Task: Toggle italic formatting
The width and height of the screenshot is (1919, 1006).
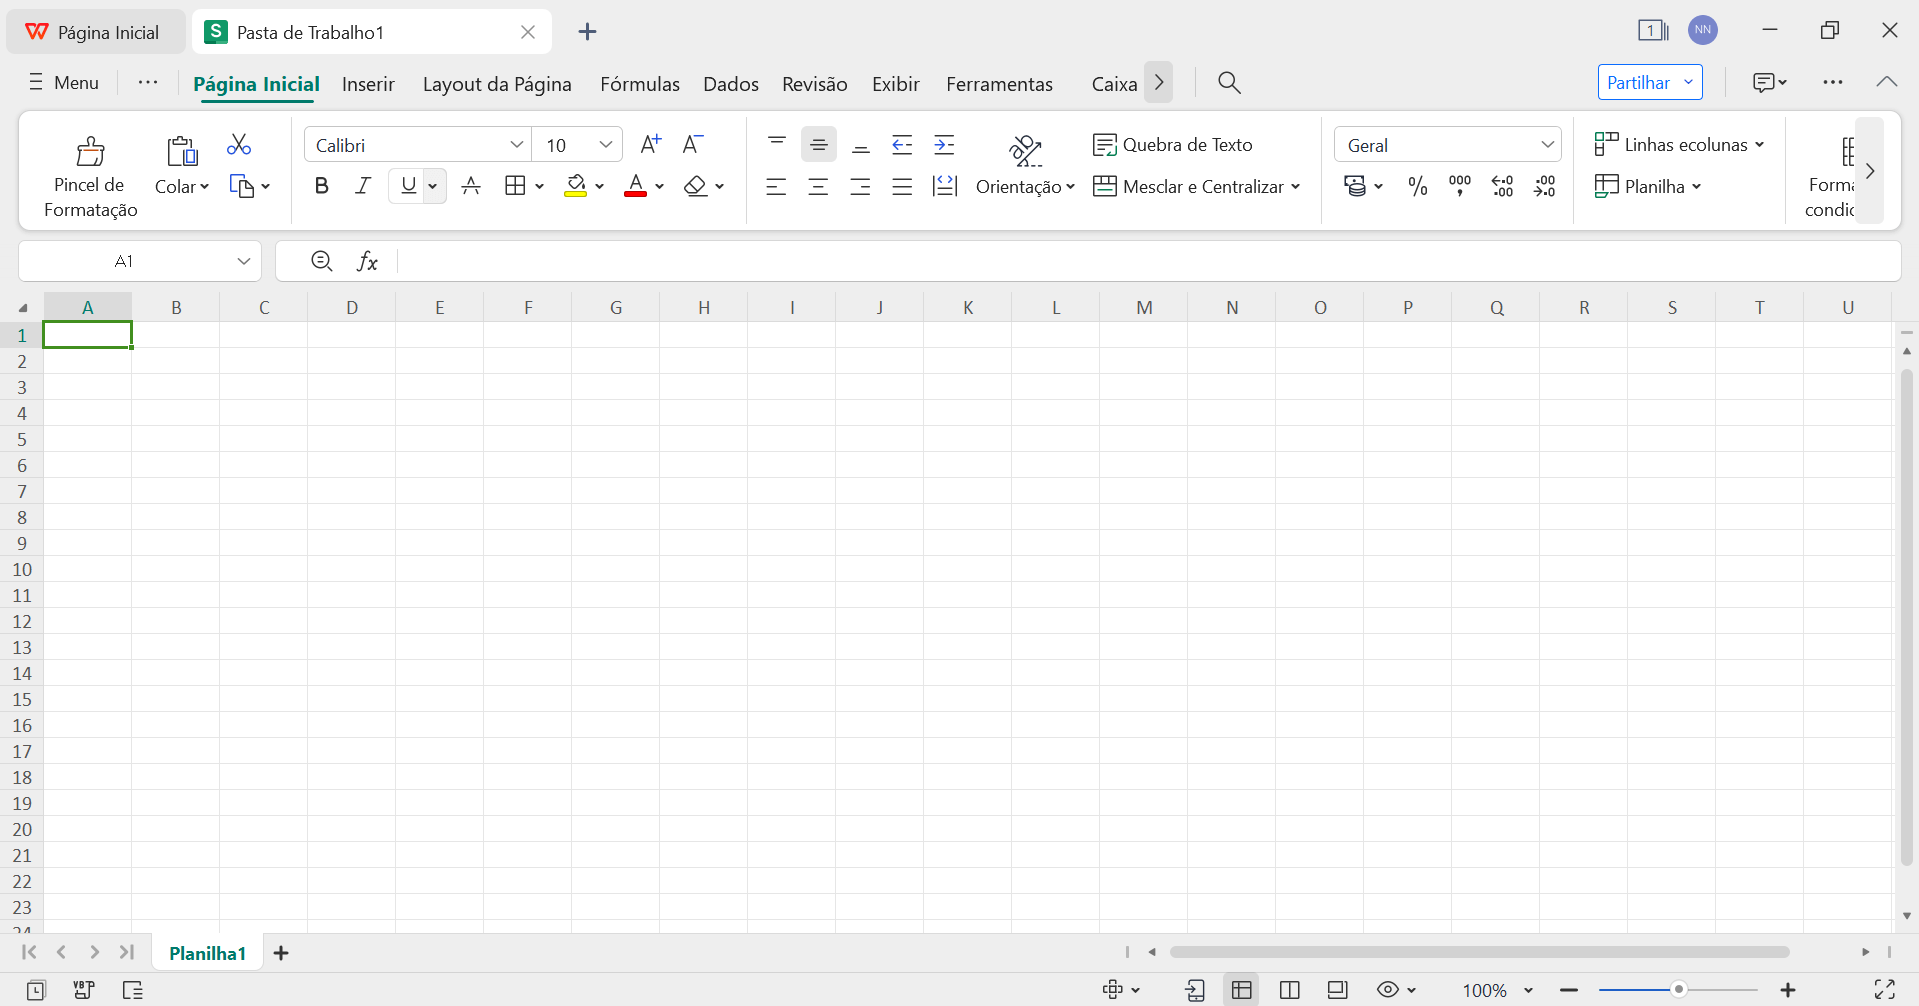Action: point(362,185)
